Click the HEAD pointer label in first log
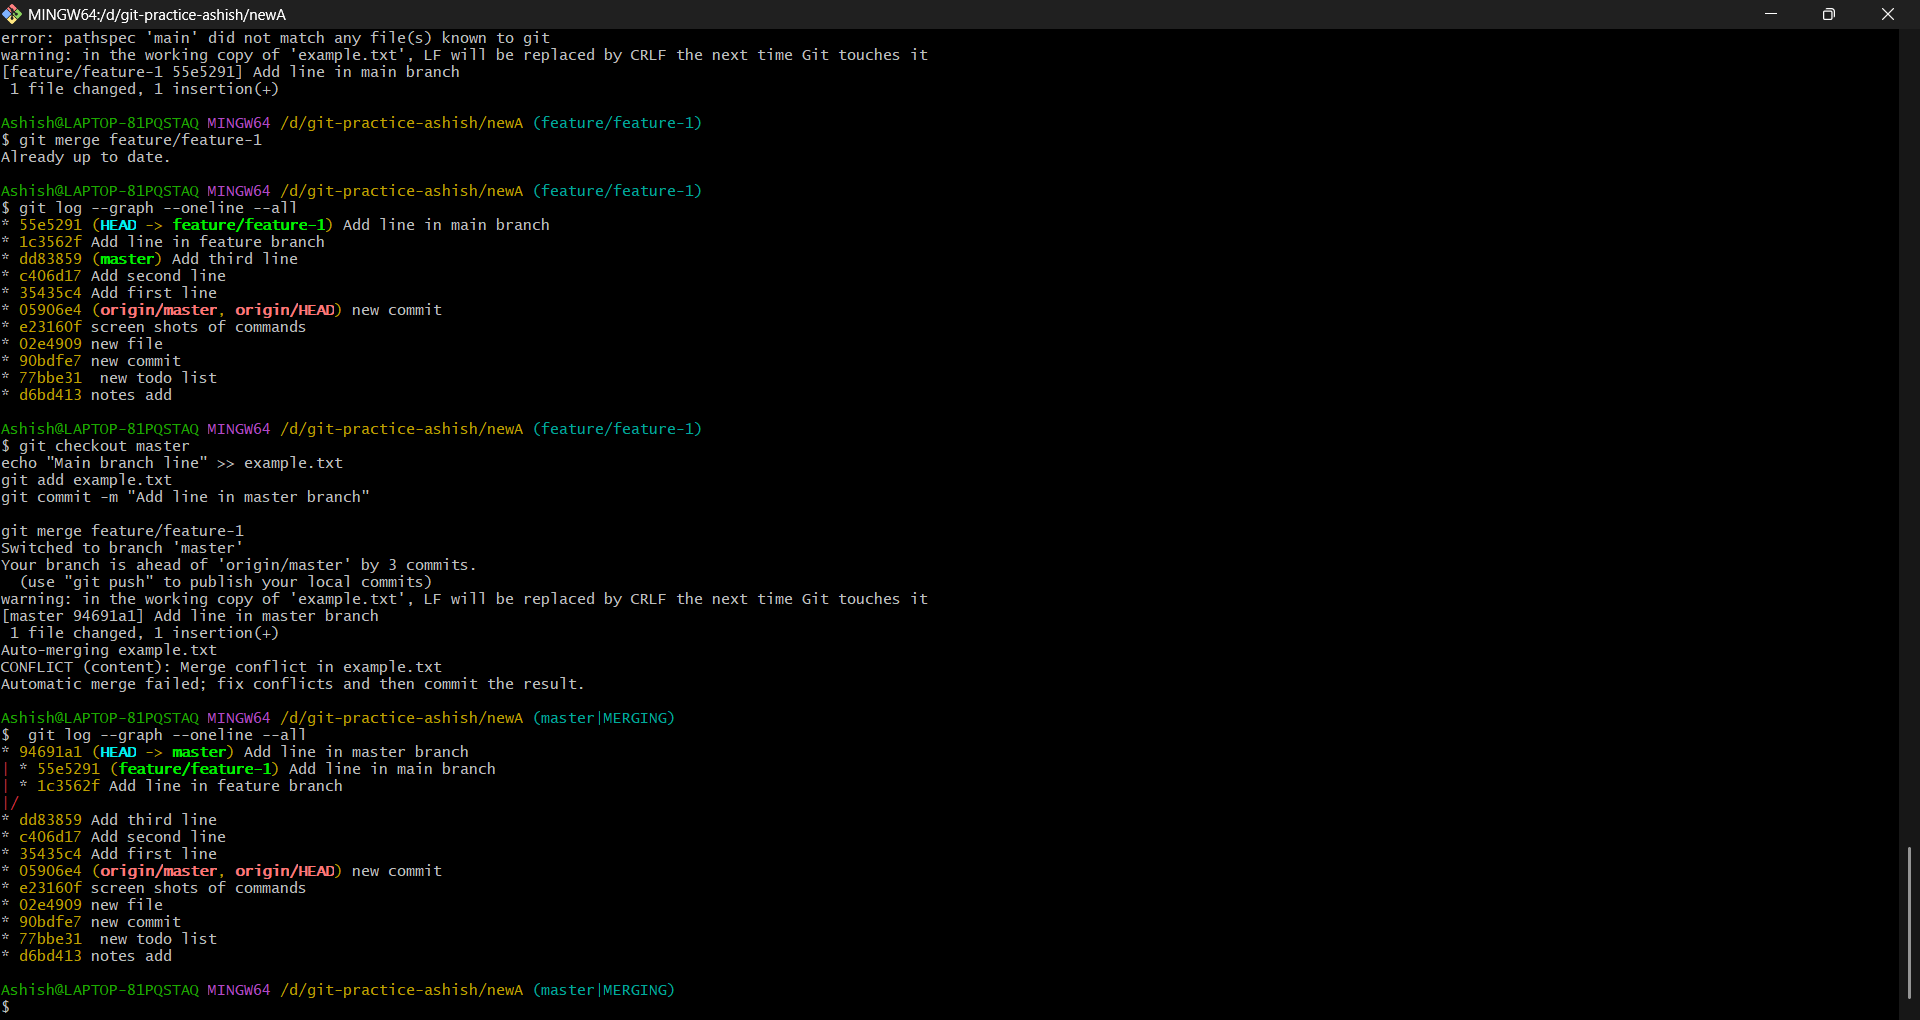The image size is (1920, 1020). (x=117, y=225)
